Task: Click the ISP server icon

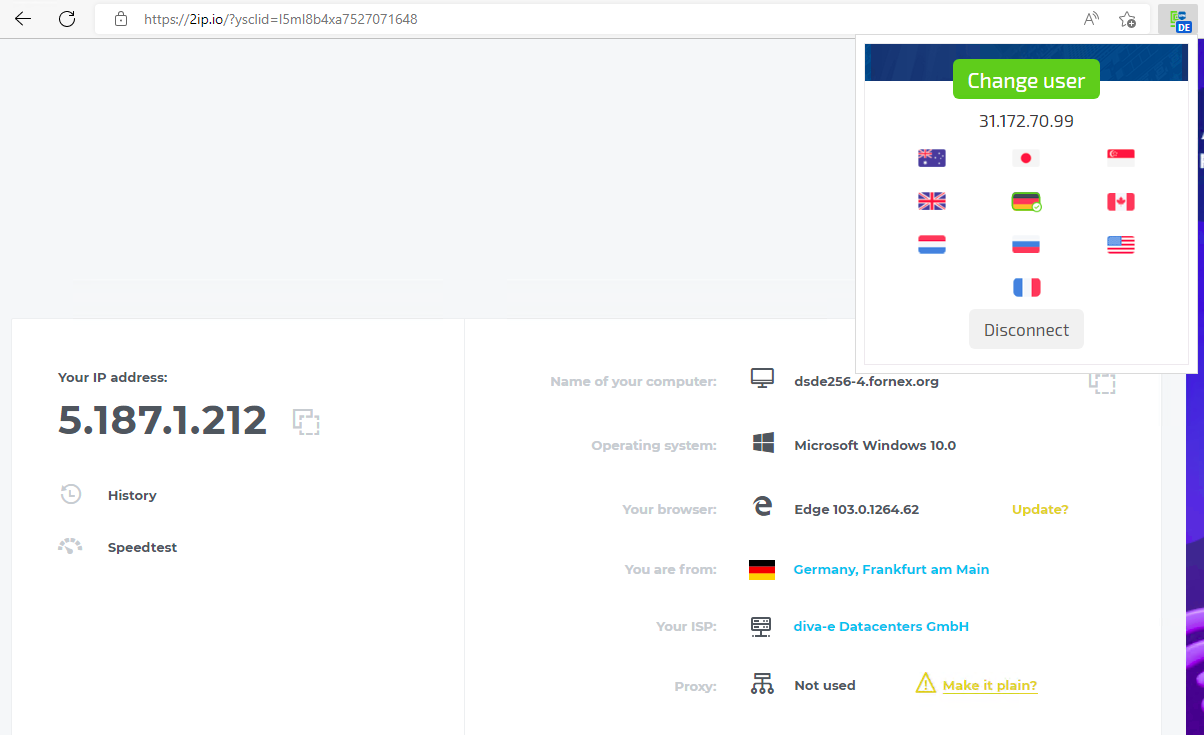Action: [x=762, y=627]
